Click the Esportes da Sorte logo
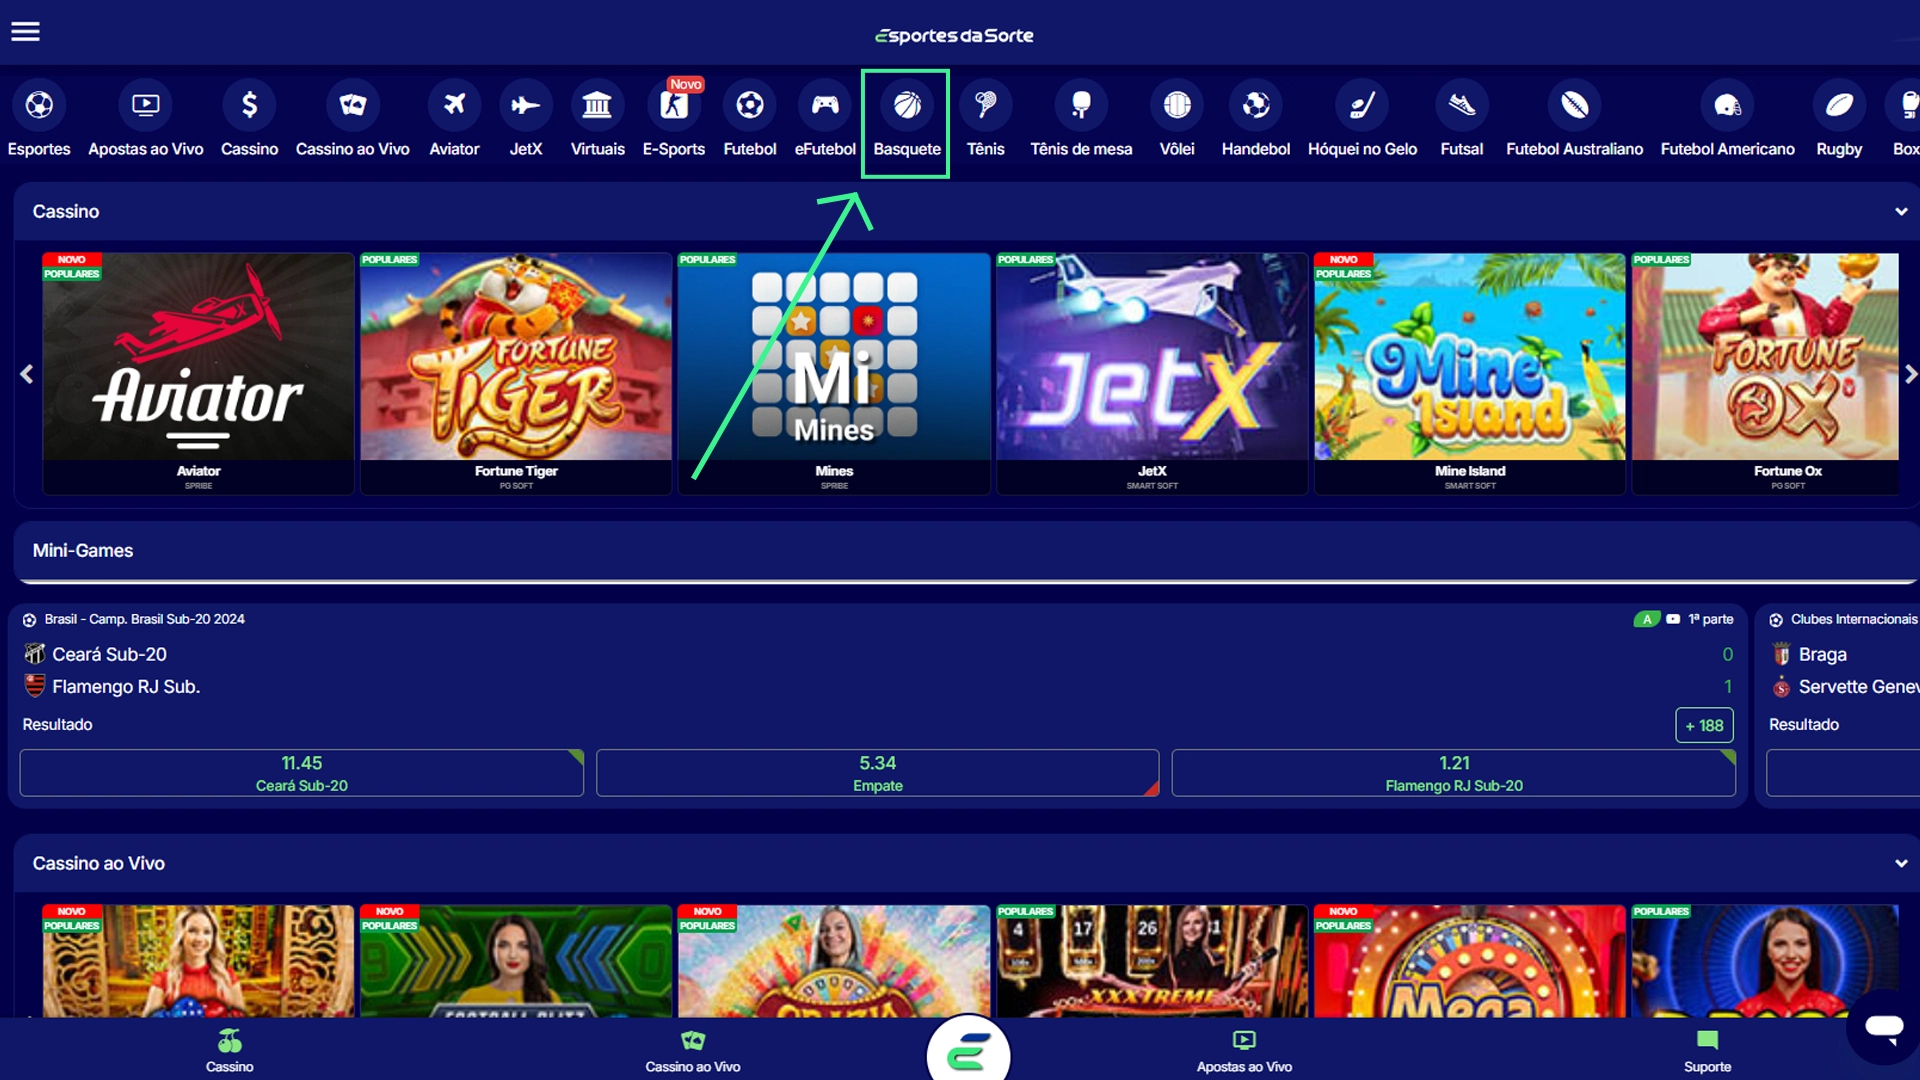The height and width of the screenshot is (1080, 1920). coord(954,35)
